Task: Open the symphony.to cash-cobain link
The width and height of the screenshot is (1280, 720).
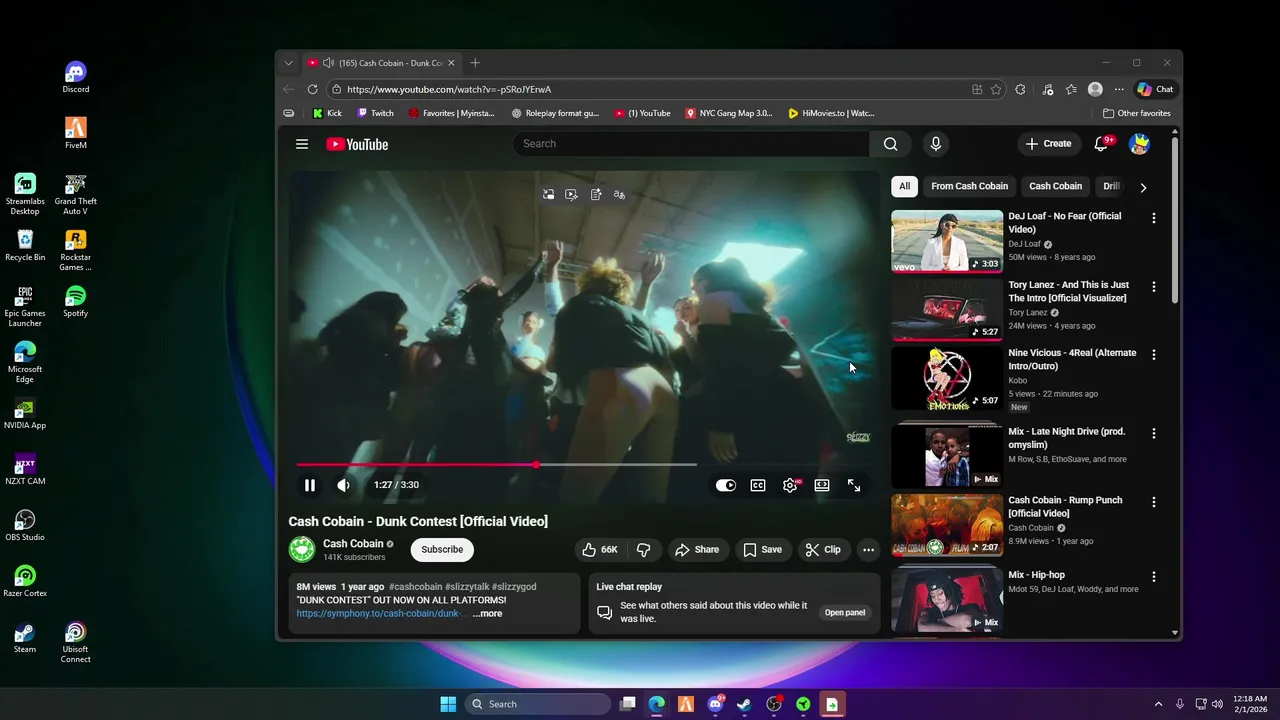Action: pos(380,614)
